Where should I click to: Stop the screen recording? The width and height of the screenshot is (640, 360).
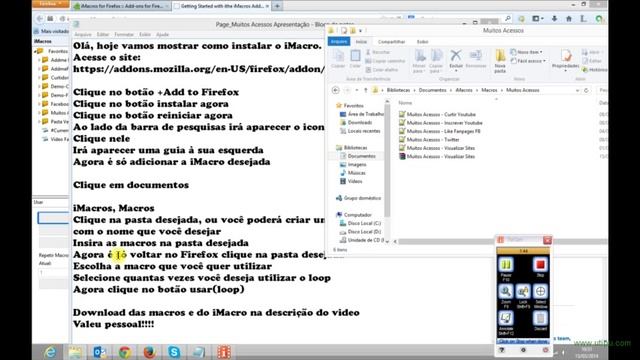[540, 265]
